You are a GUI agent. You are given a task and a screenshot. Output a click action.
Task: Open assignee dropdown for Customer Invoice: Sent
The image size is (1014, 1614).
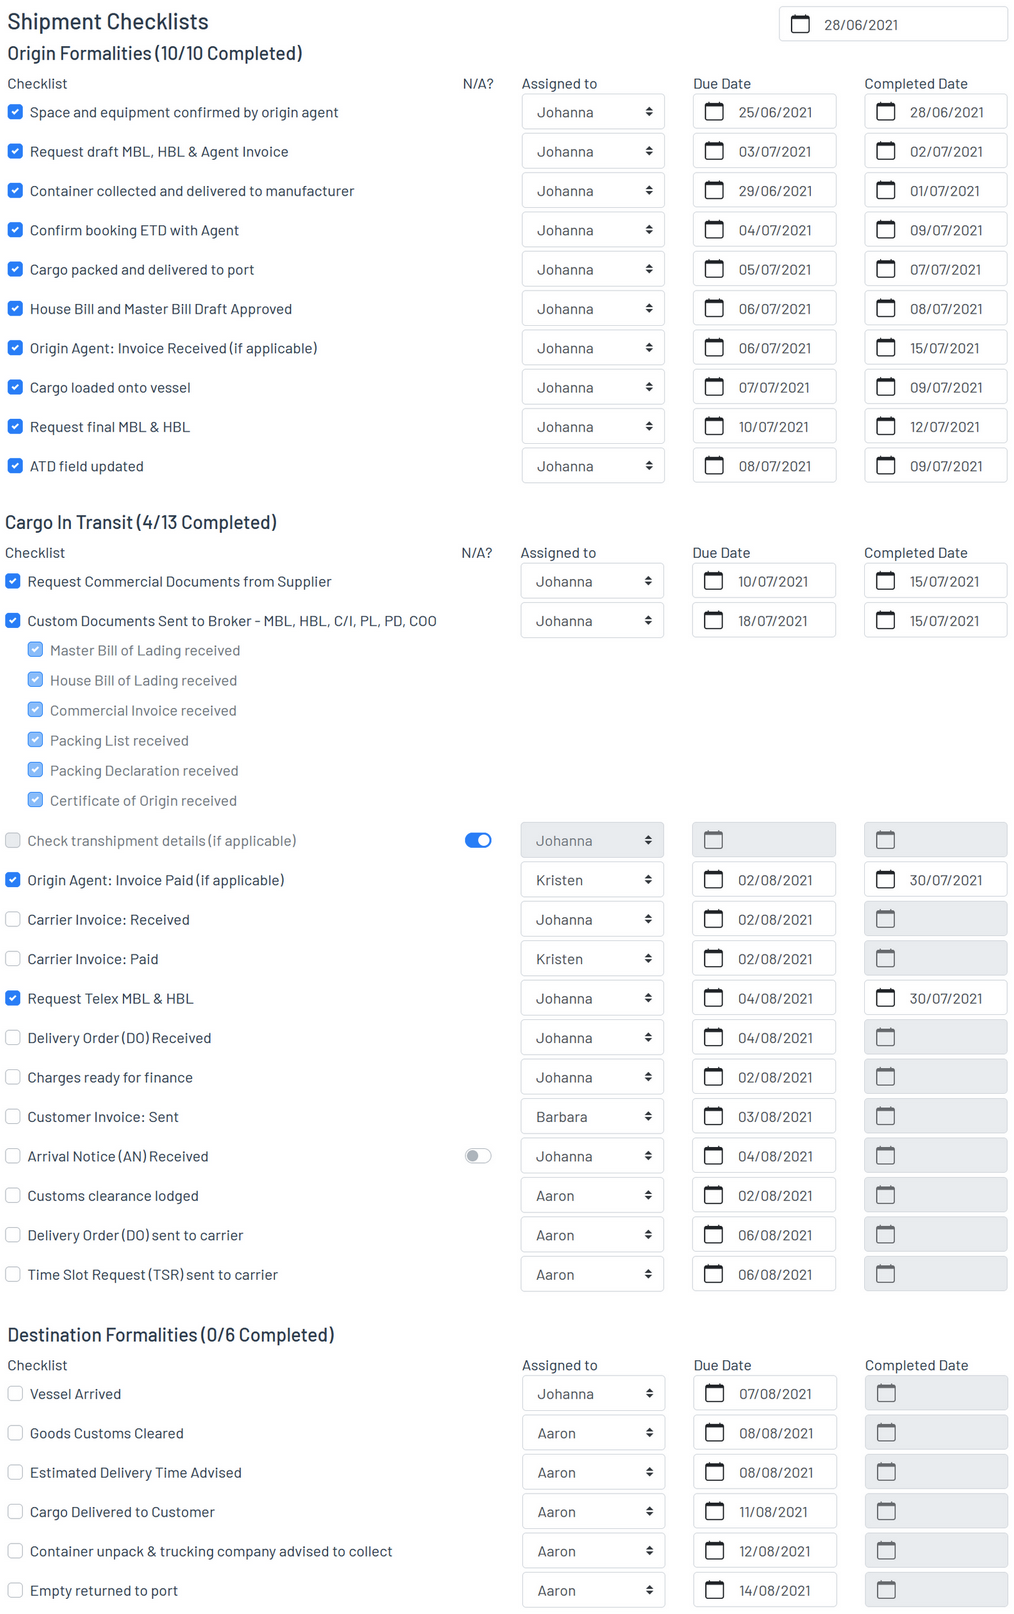pos(592,1117)
